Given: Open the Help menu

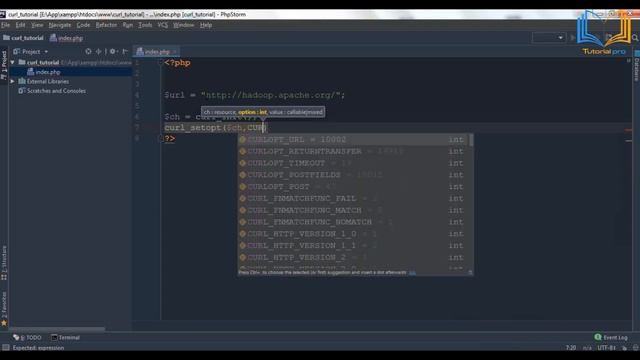Looking at the screenshot, I should (x=206, y=25).
